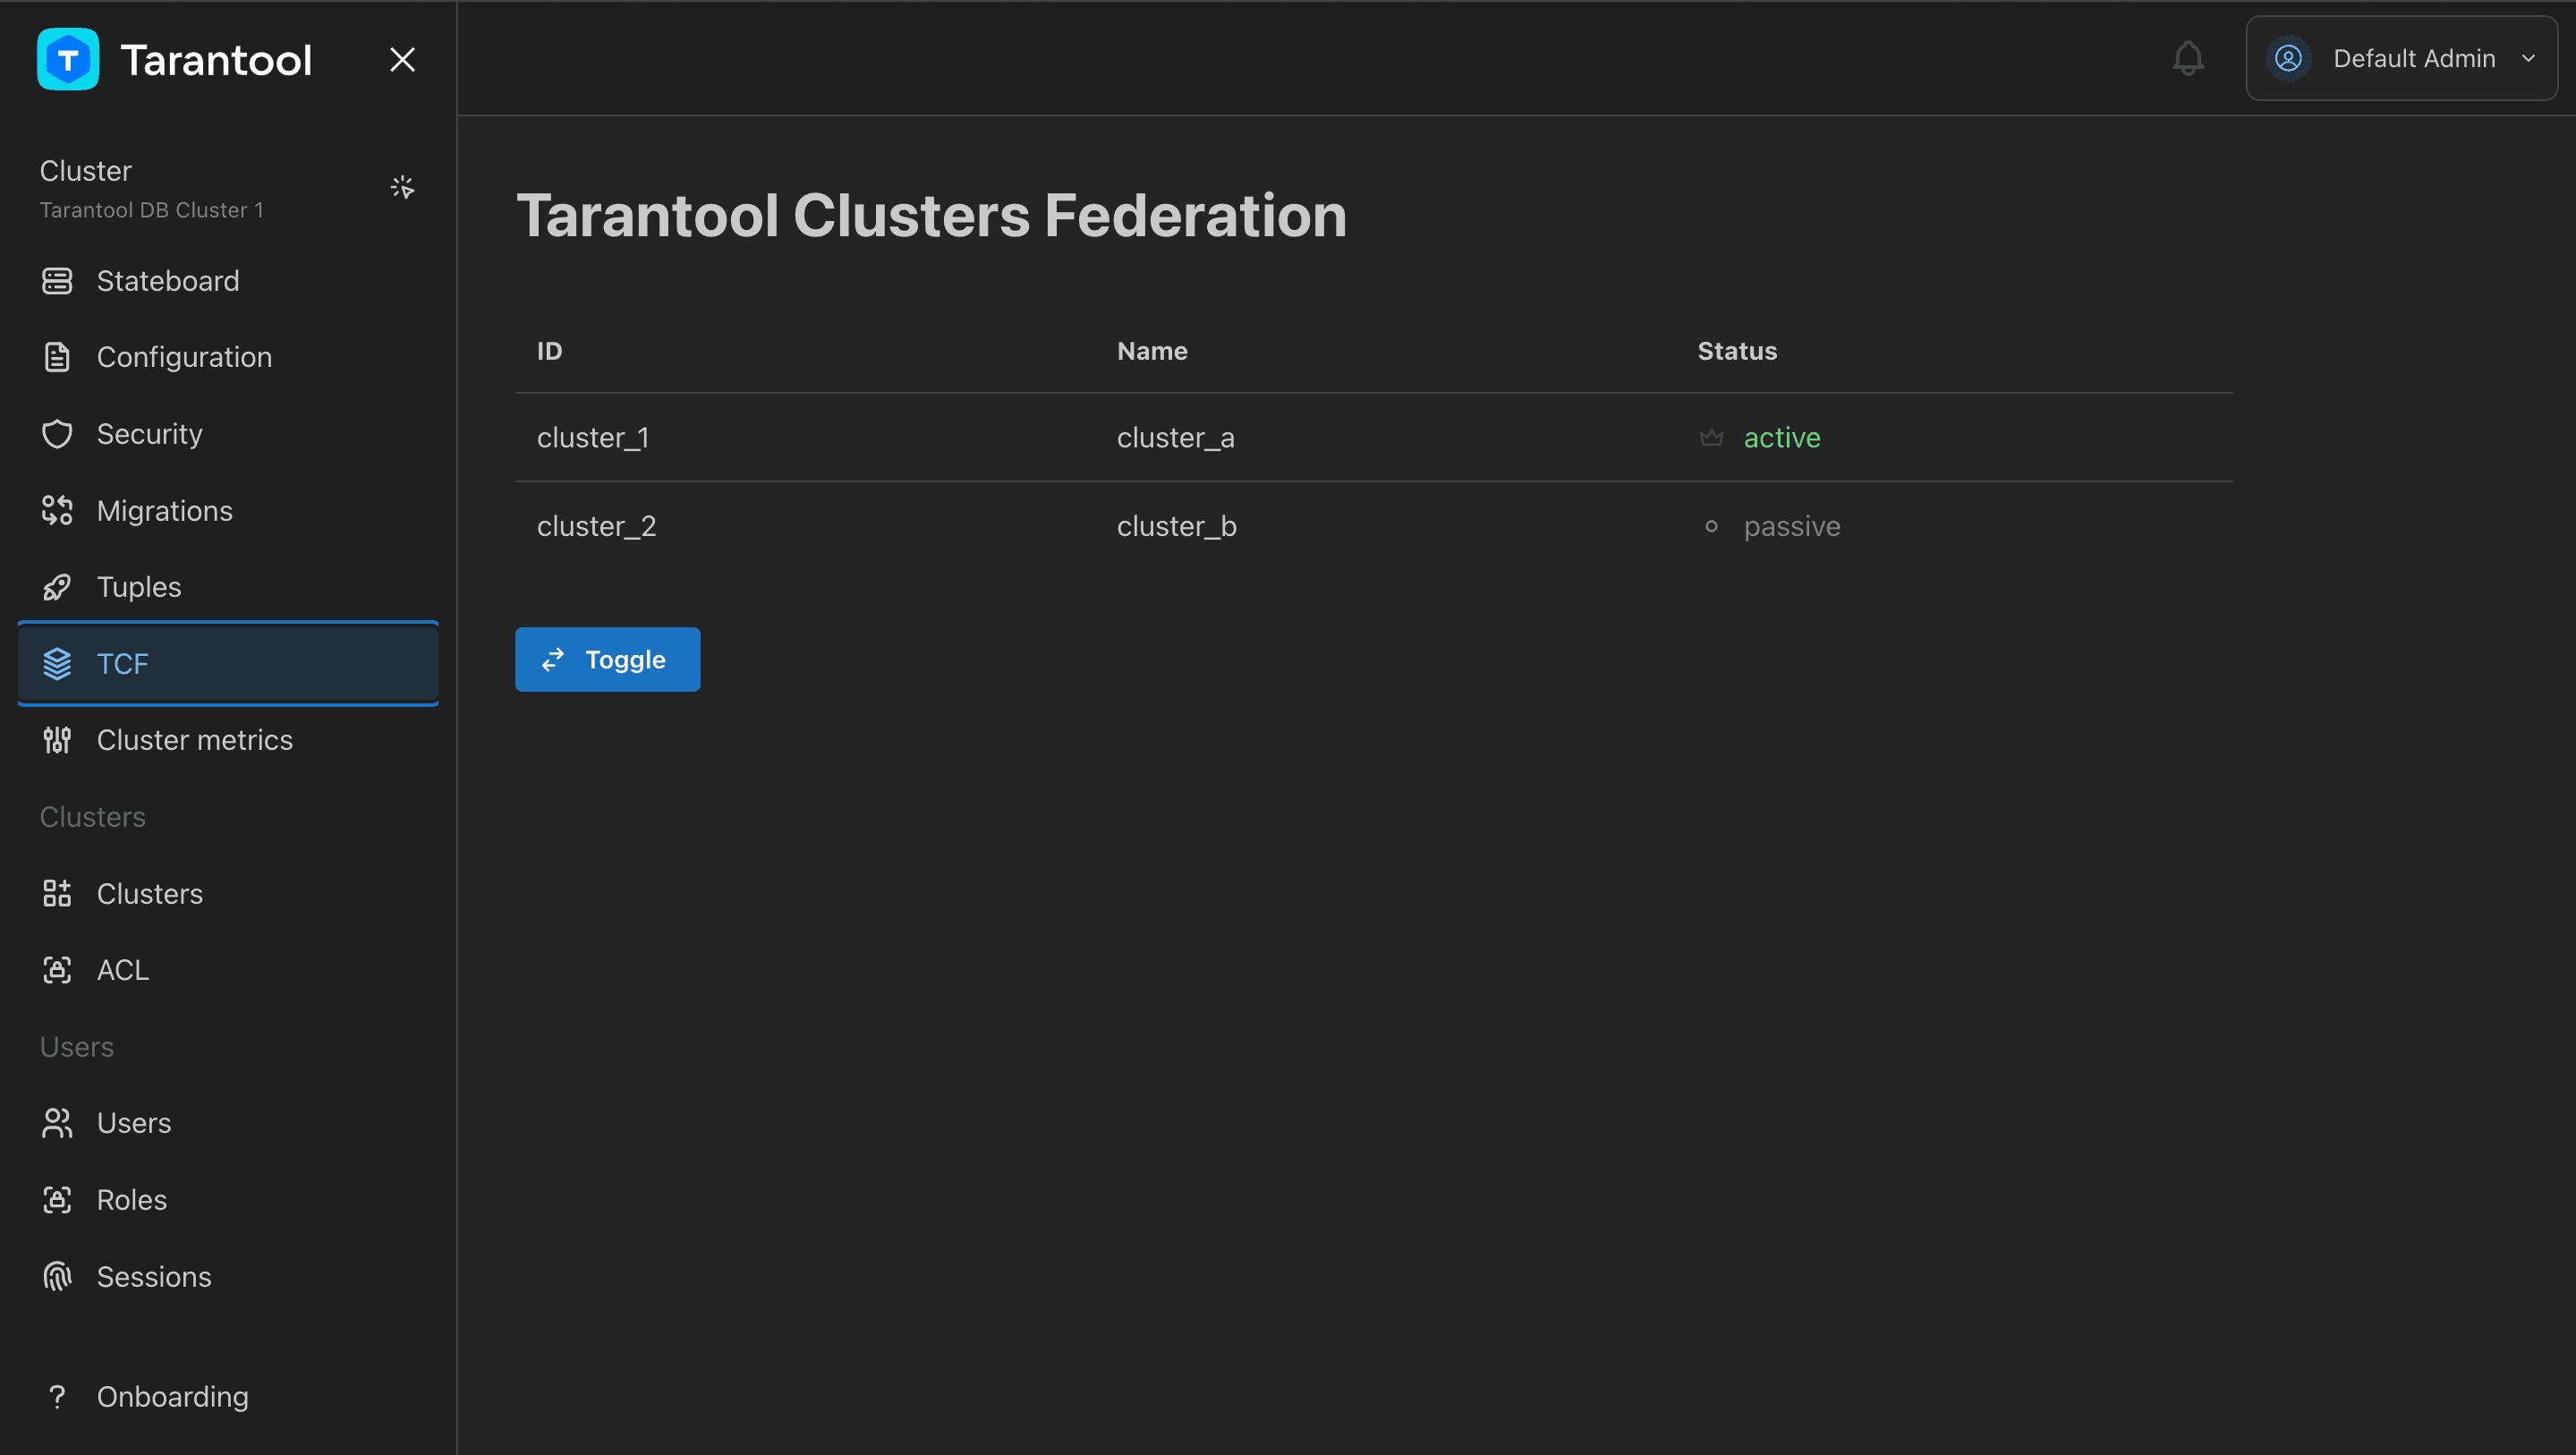Click the circle icon beside passive status

1711,526
